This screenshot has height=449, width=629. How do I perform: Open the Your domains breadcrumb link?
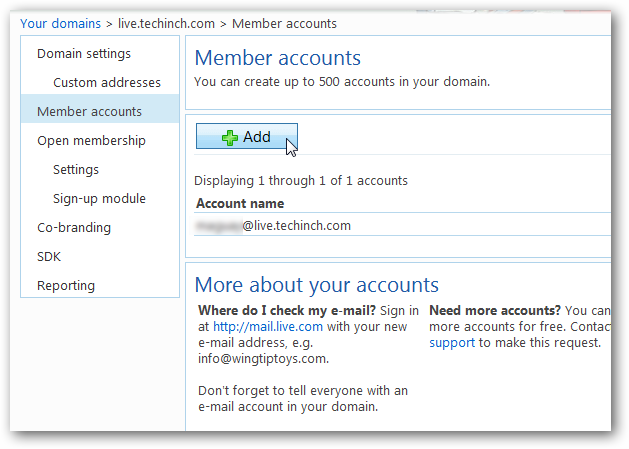point(61,24)
